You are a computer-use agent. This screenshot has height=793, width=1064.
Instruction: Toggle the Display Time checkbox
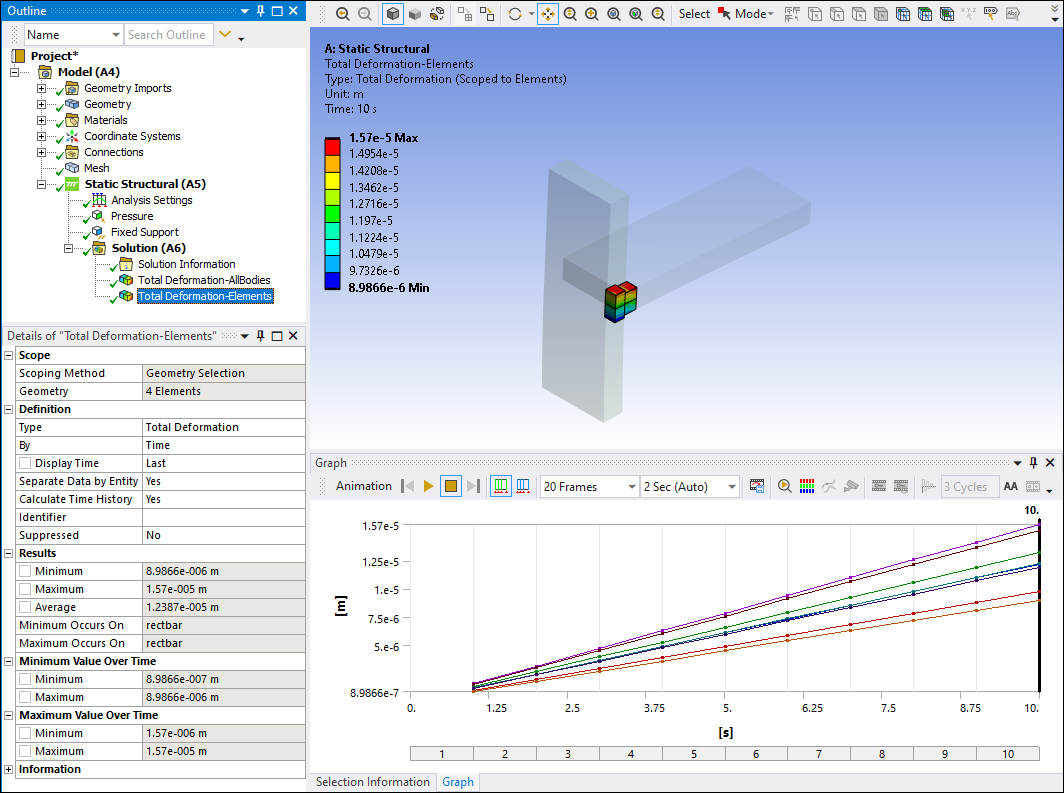[x=25, y=463]
